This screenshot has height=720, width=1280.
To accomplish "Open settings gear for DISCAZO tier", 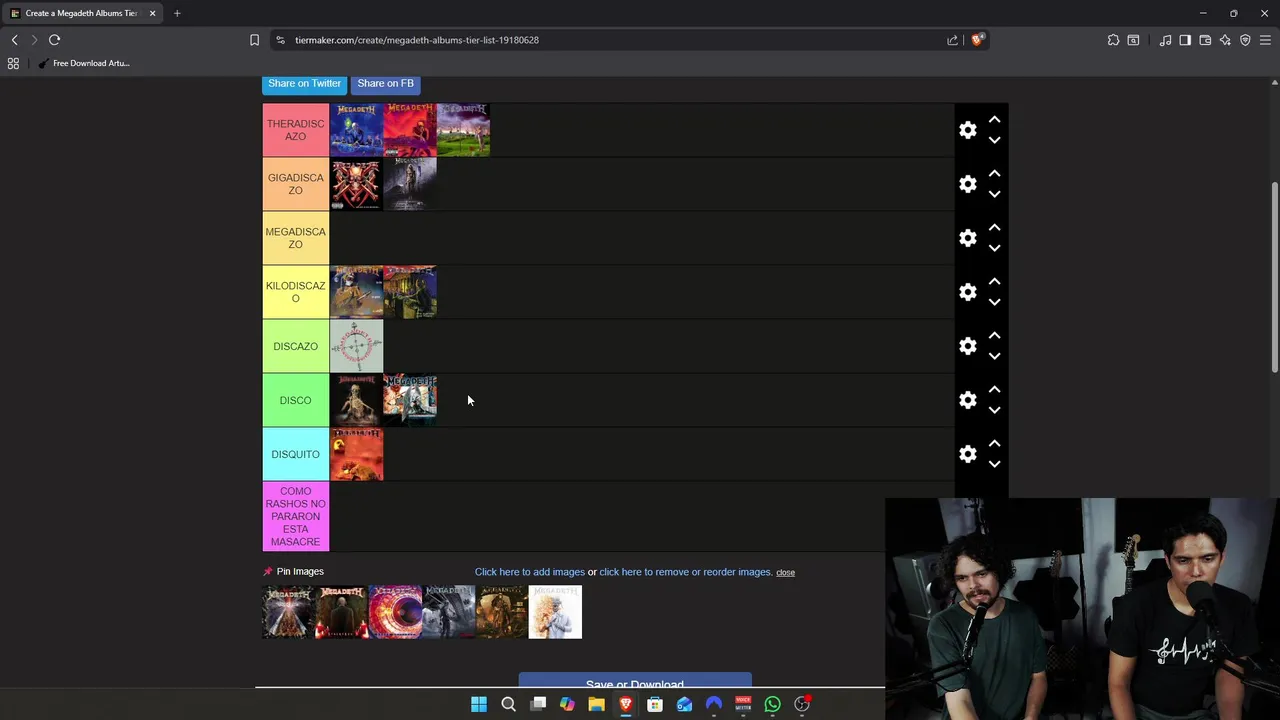I will point(968,346).
